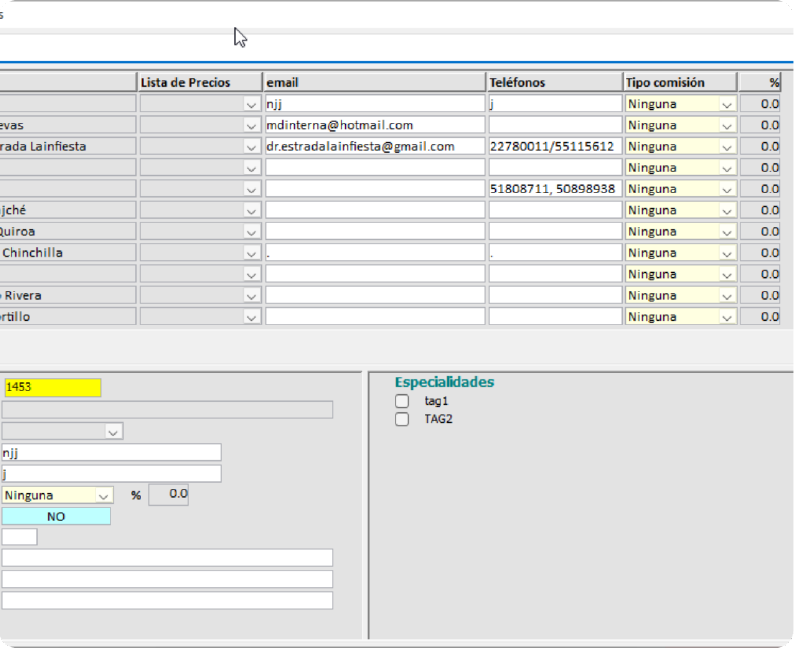Sort by the email column header
The height and width of the screenshot is (649, 794).
pos(374,82)
